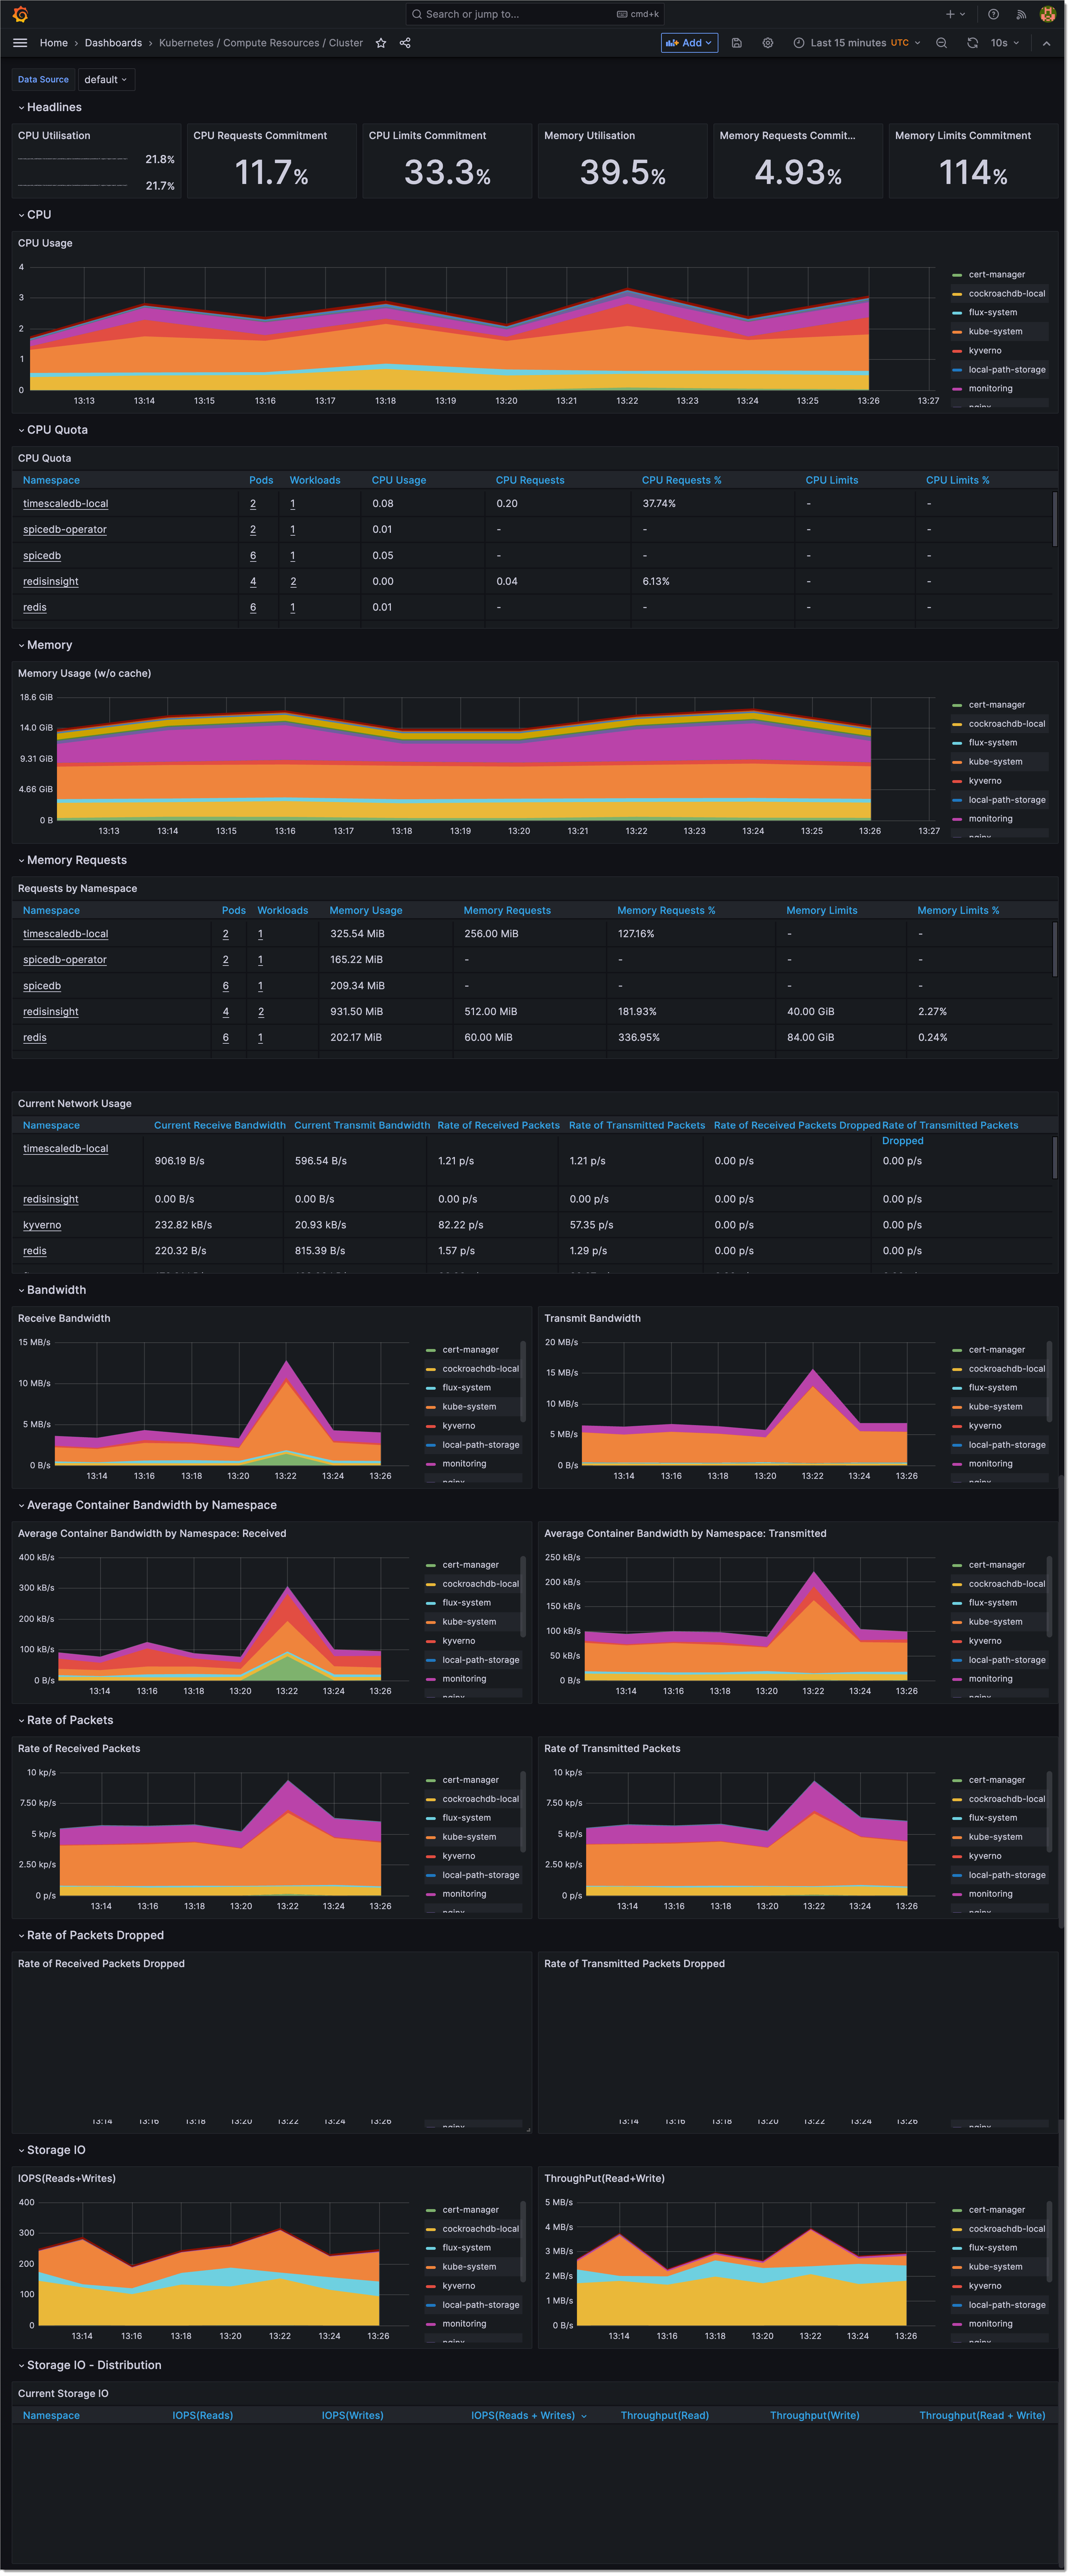Open the hamburger navigation menu

tap(20, 43)
